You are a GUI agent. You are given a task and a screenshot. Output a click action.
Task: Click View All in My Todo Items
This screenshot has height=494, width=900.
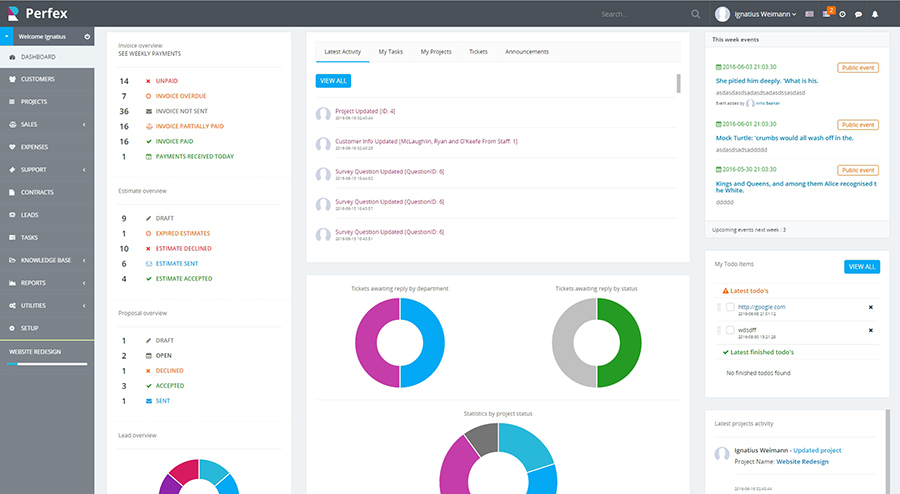point(861,267)
